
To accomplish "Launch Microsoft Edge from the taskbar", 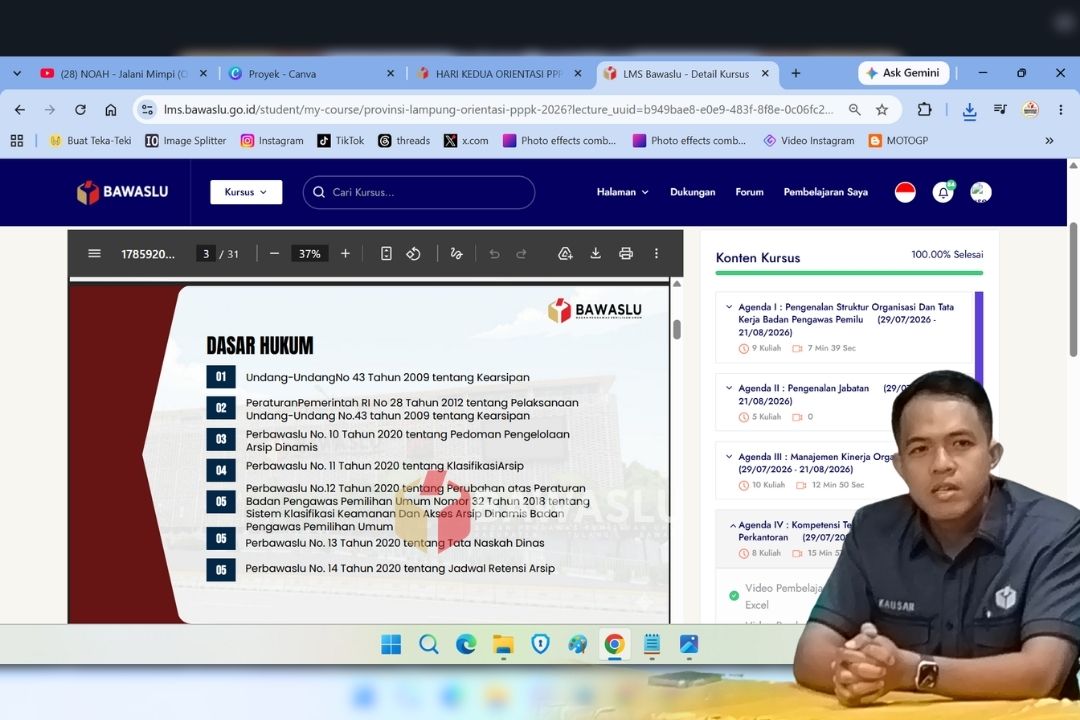I will [x=466, y=644].
